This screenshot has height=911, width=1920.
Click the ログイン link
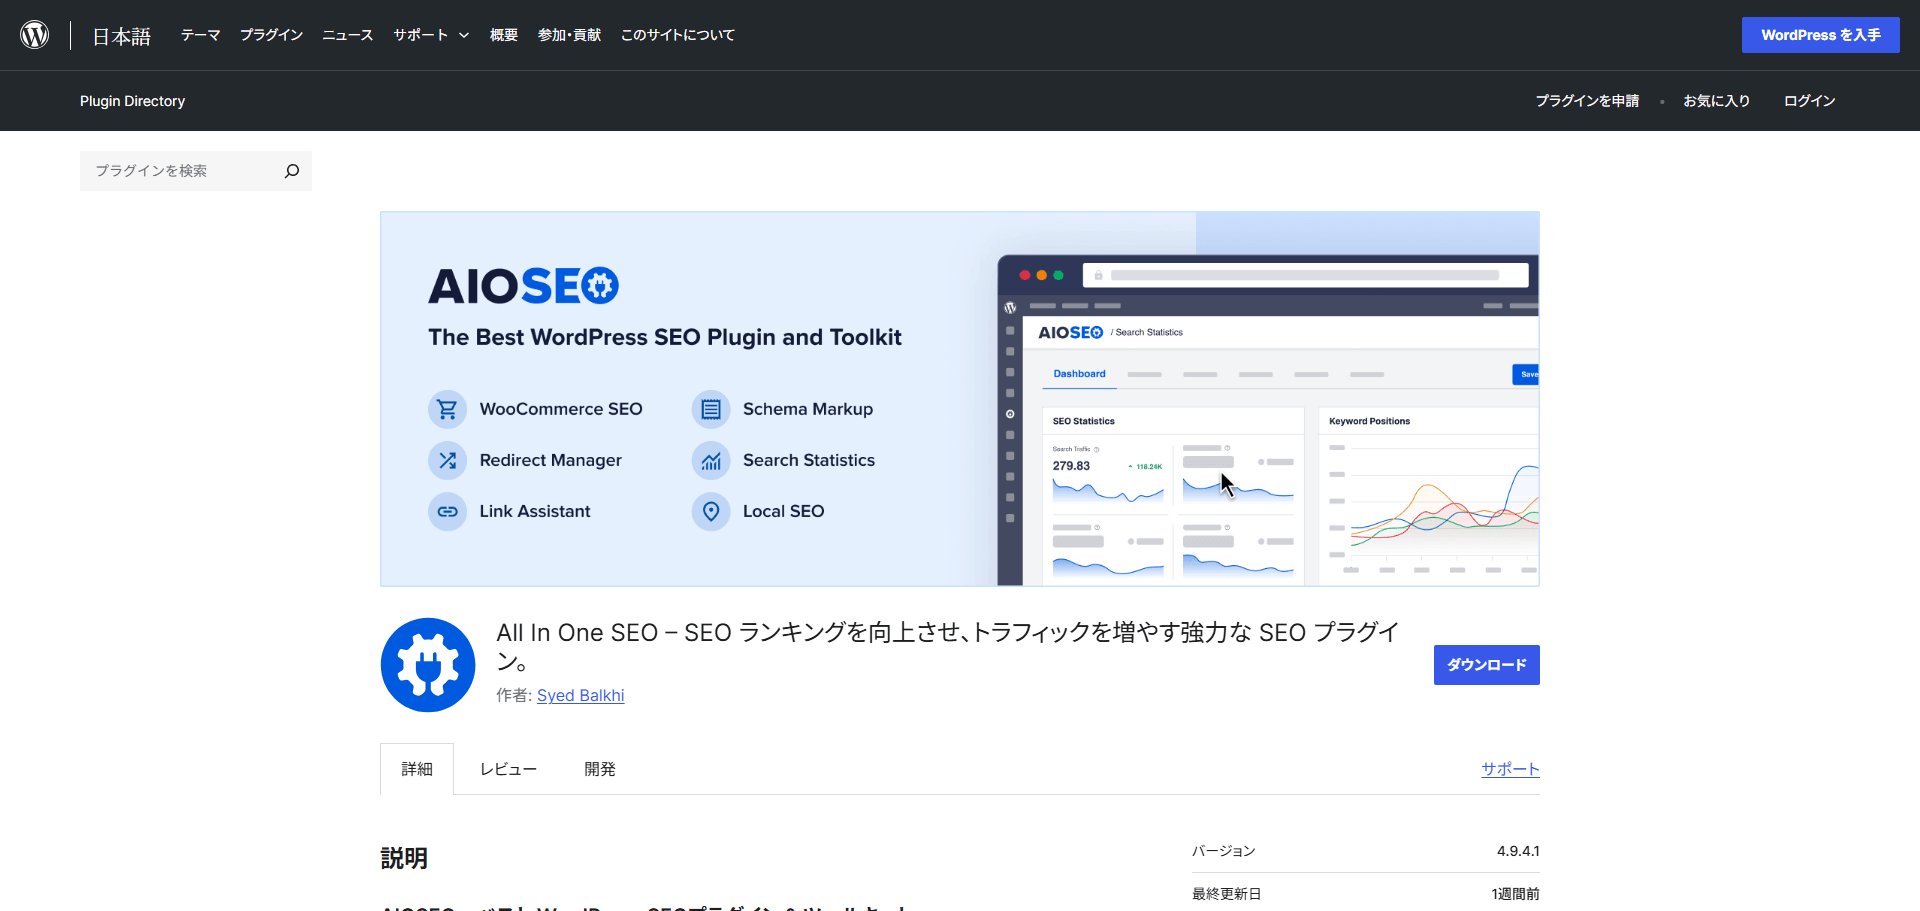[x=1809, y=101]
